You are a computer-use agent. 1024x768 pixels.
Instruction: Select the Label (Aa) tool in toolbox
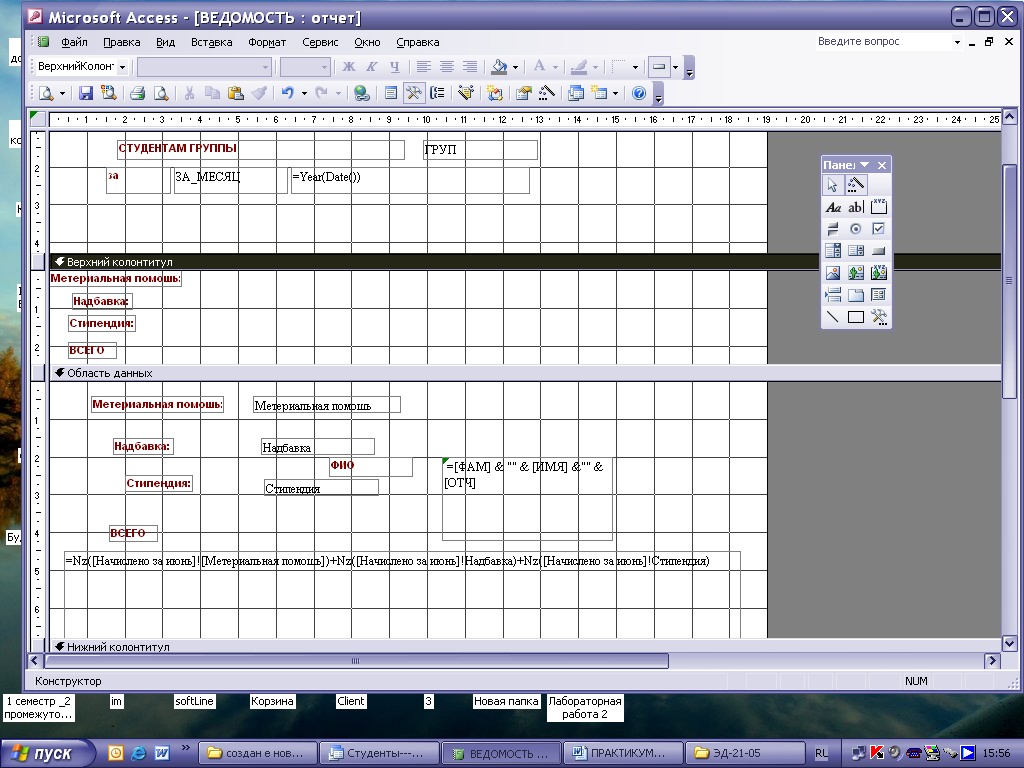point(833,208)
